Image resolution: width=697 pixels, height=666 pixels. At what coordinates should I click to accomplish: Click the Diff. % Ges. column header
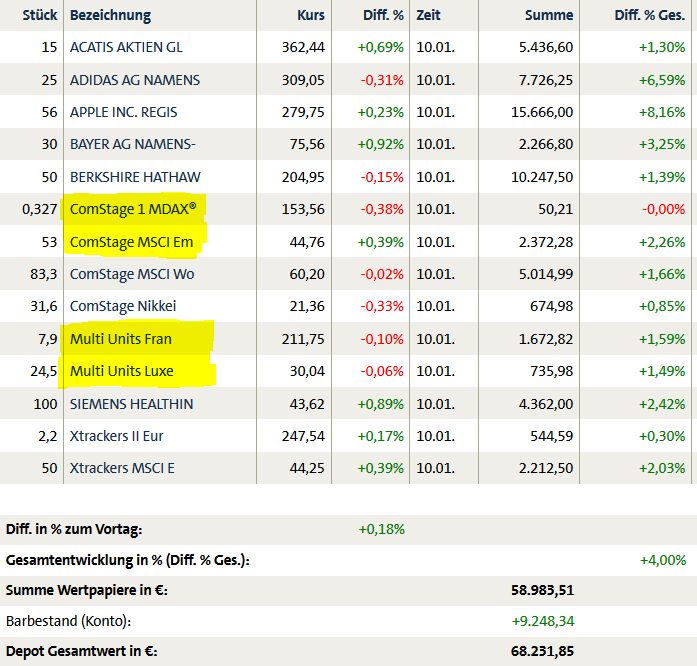click(649, 15)
